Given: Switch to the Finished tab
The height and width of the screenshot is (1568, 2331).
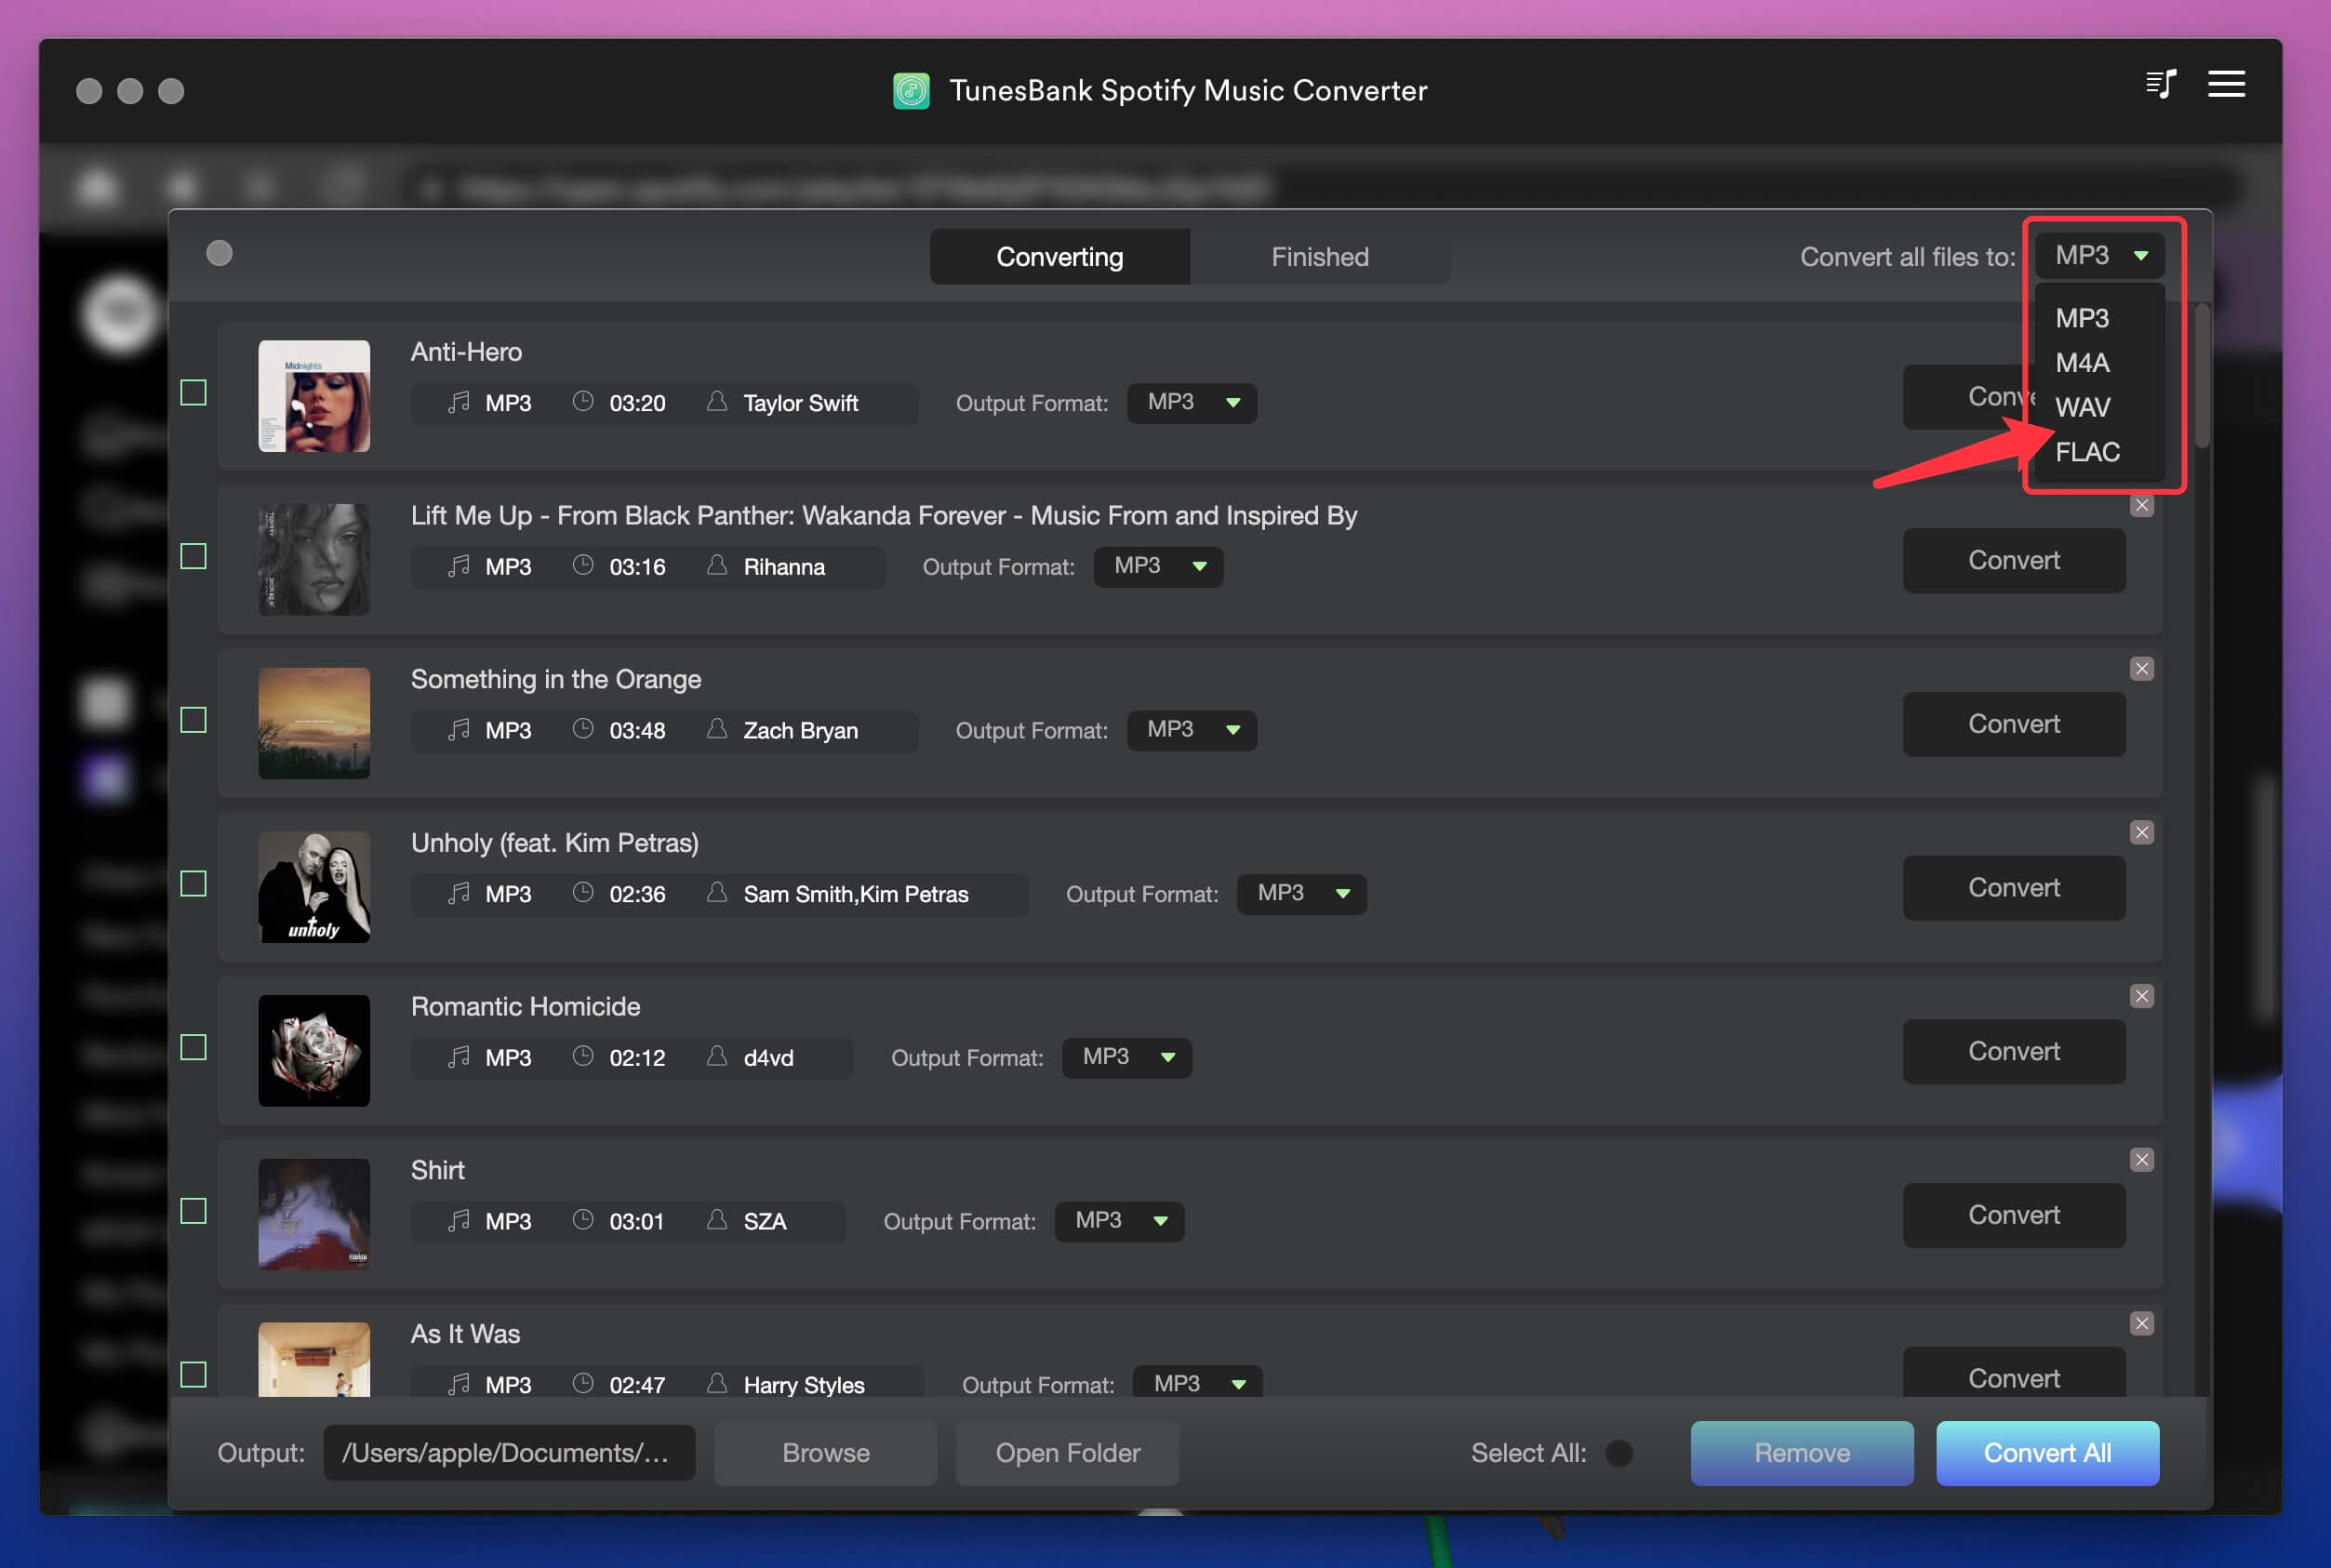Looking at the screenshot, I should click(1320, 256).
